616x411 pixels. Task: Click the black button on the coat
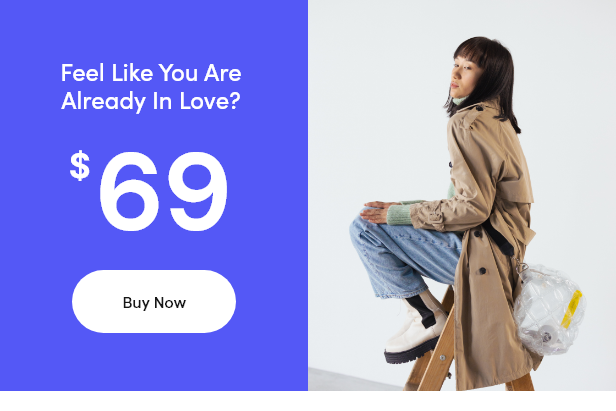point(482,271)
